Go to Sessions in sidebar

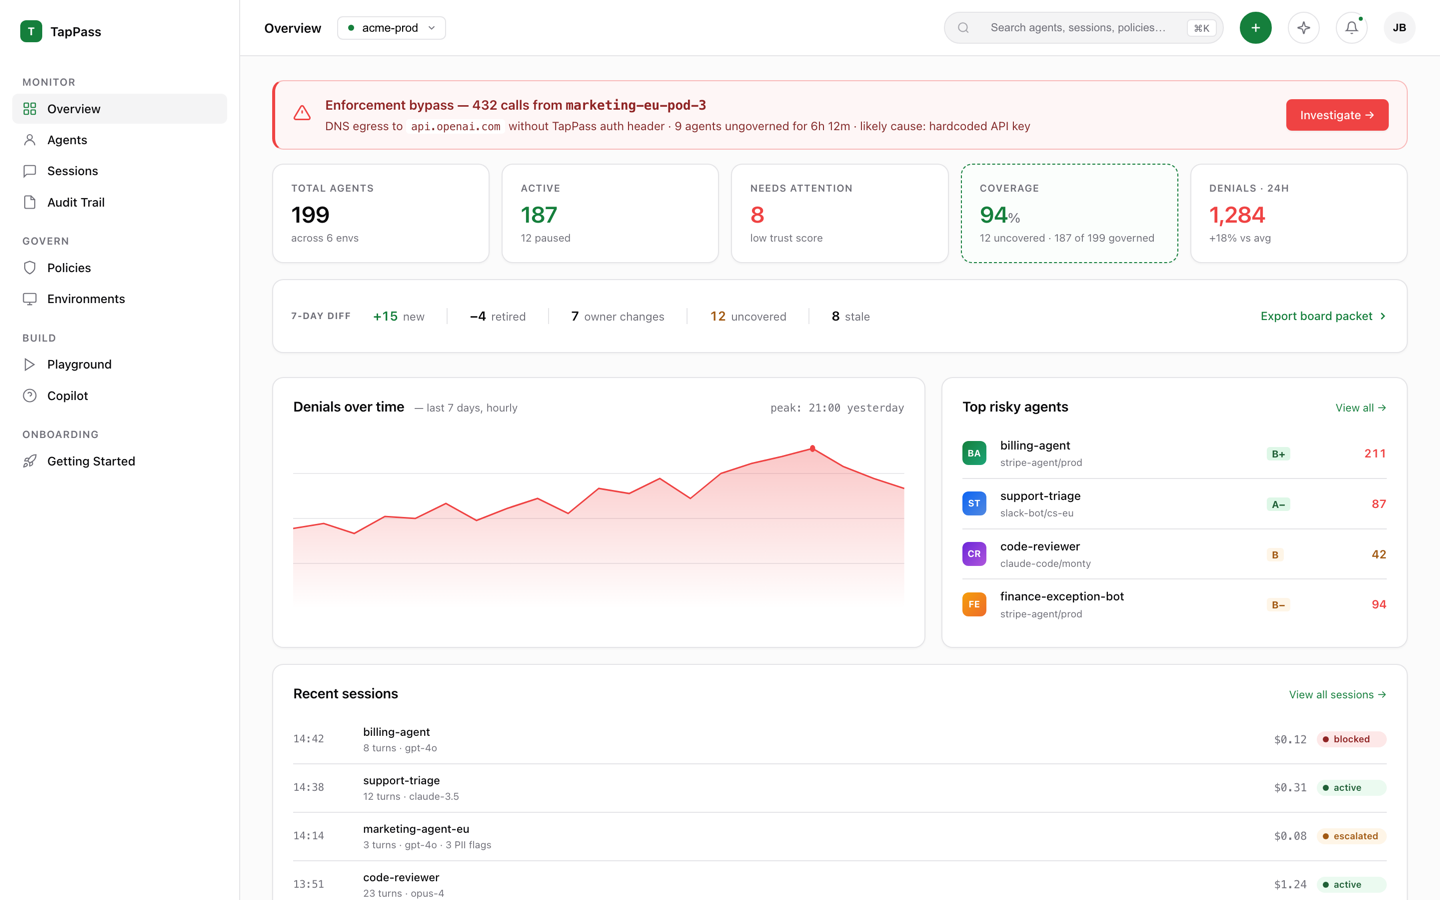[120, 171]
